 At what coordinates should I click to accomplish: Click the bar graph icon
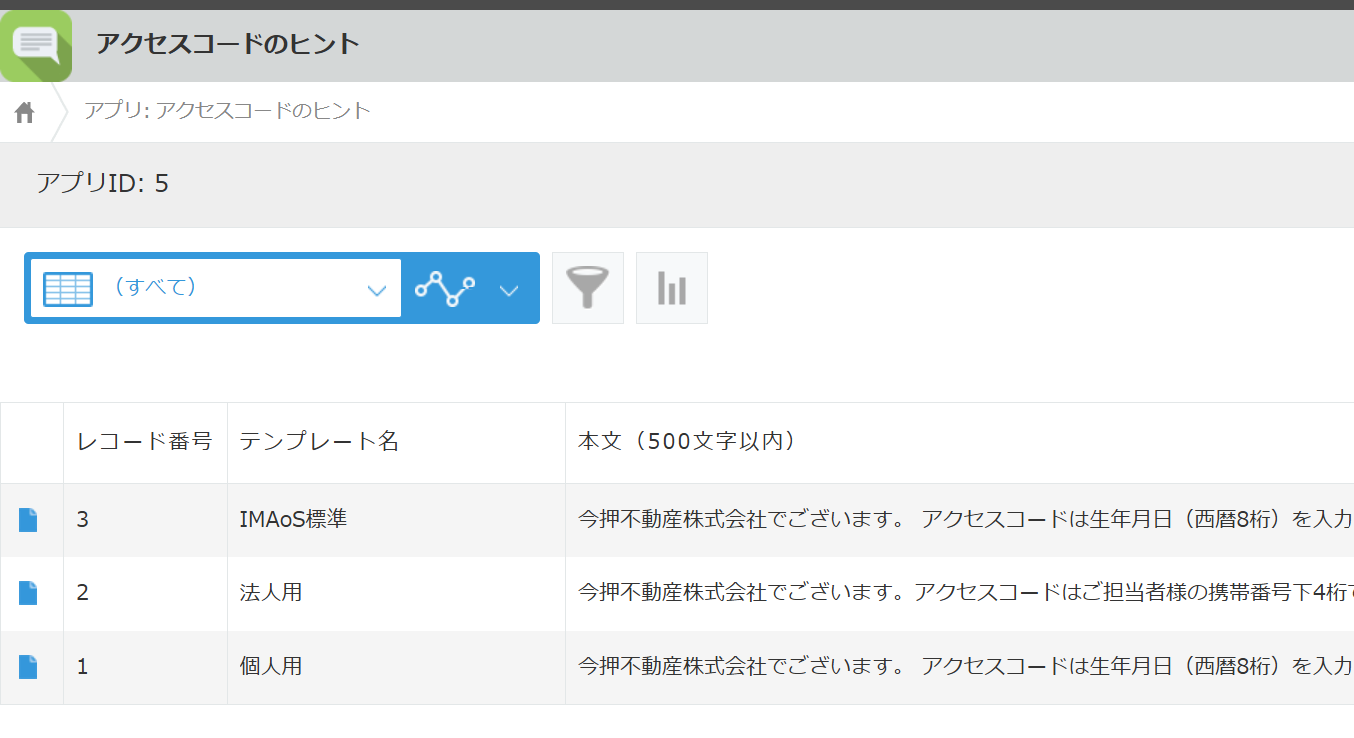click(x=671, y=288)
